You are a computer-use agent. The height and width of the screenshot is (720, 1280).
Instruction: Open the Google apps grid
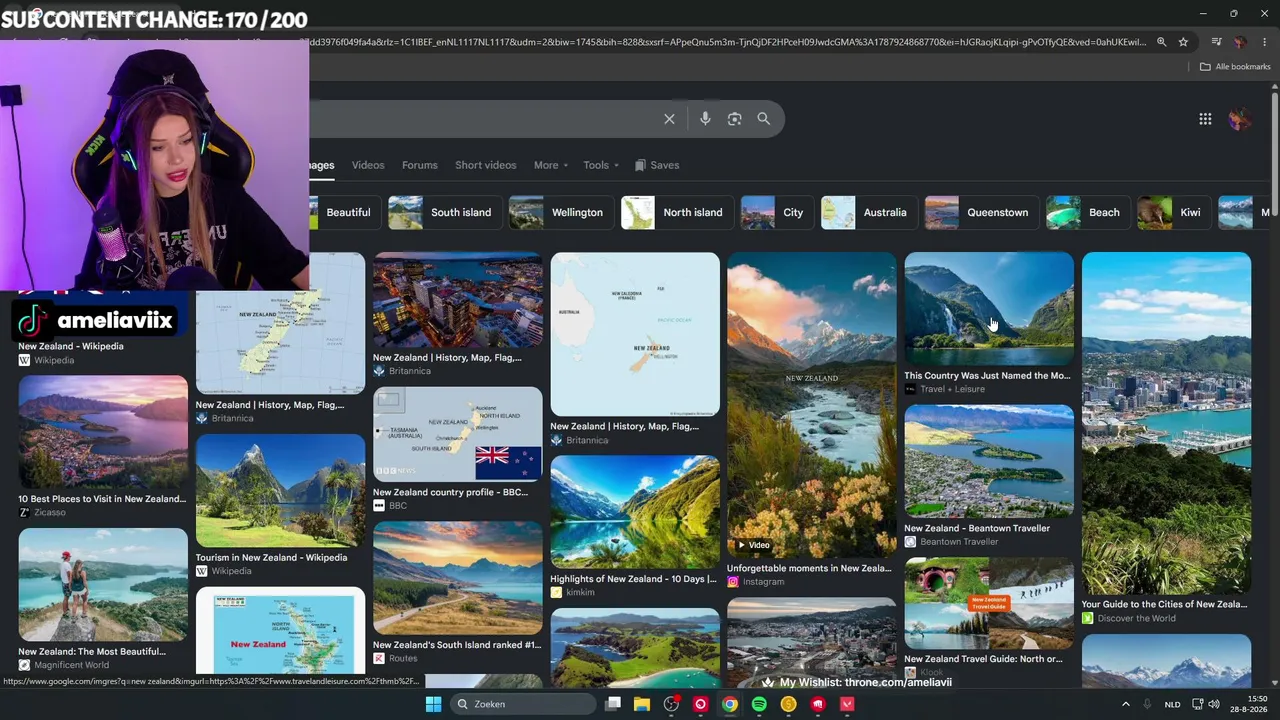click(x=1205, y=119)
